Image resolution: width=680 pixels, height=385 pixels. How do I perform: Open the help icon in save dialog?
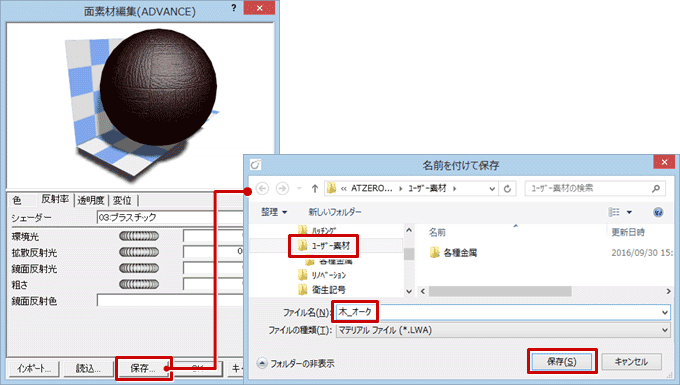[x=658, y=212]
